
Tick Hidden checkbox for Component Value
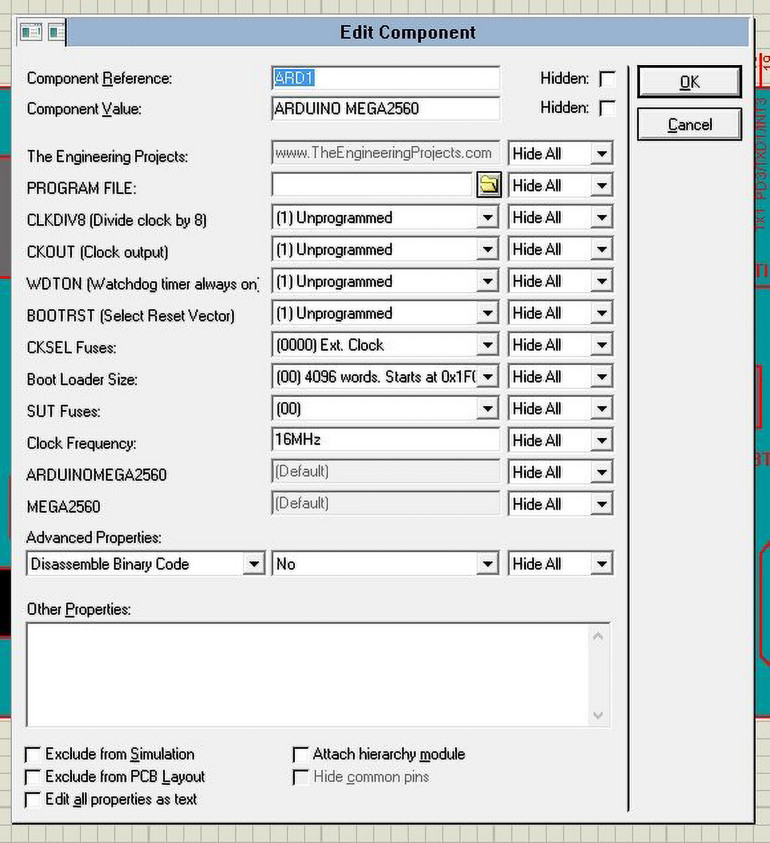[x=606, y=108]
